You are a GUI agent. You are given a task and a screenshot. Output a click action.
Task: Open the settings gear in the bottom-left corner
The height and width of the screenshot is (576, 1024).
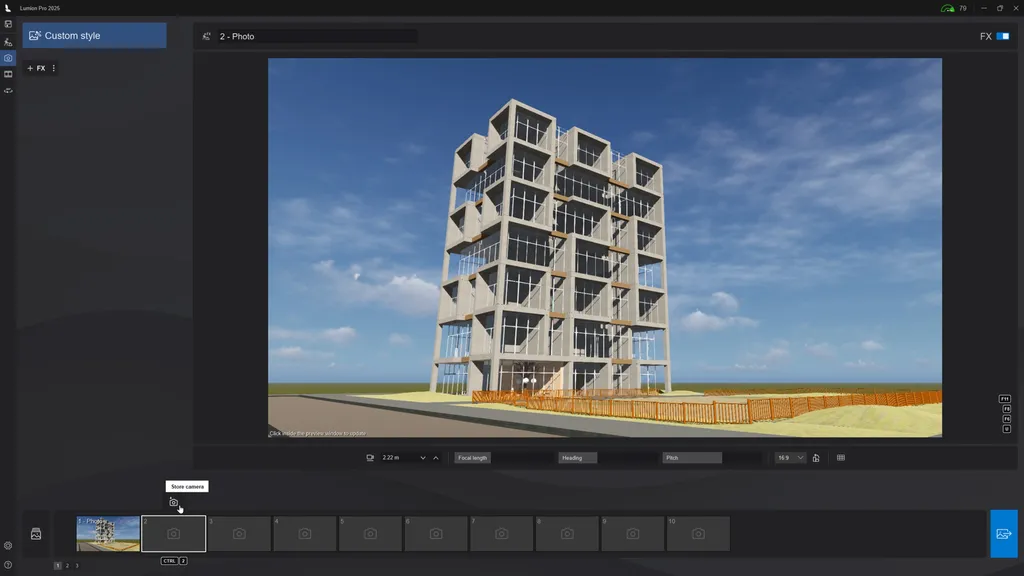click(x=8, y=546)
